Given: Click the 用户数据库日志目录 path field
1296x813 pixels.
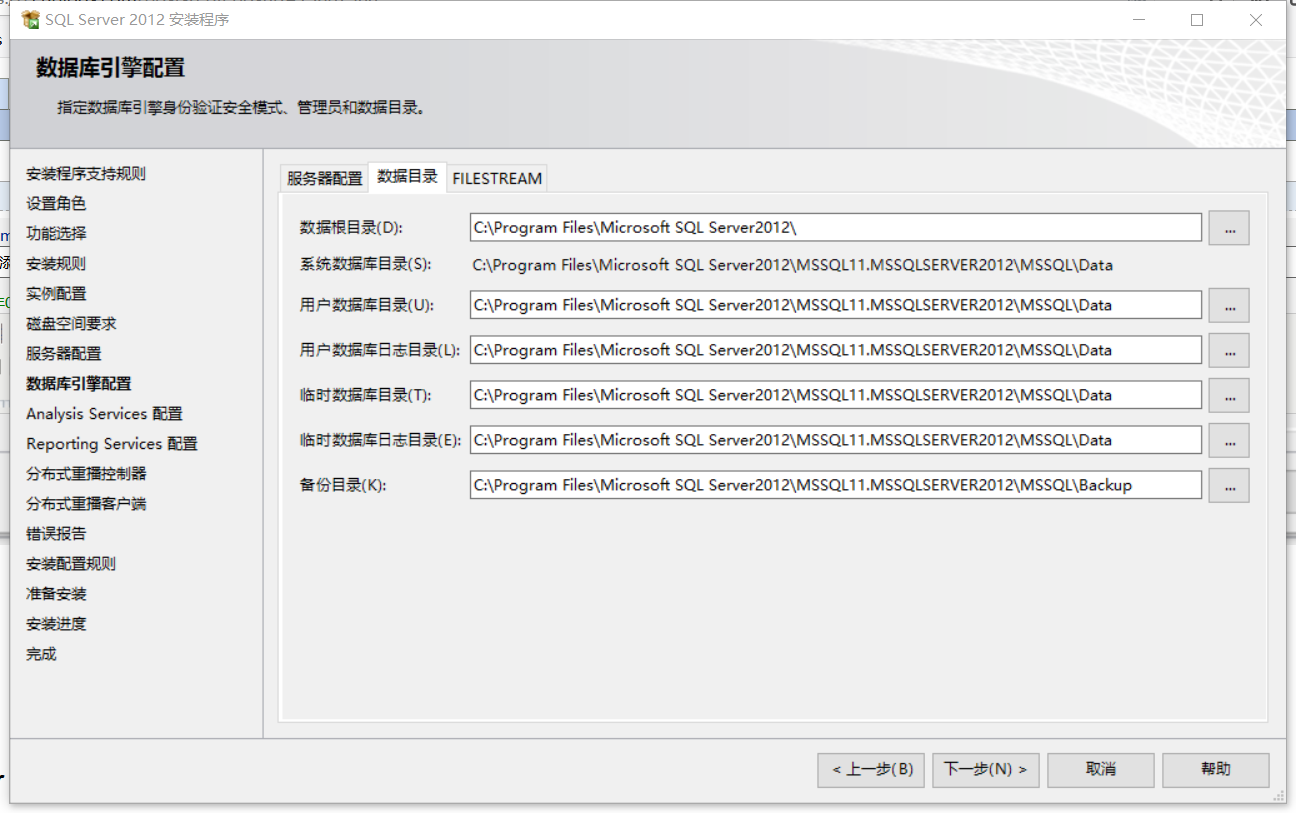Looking at the screenshot, I should [835, 350].
